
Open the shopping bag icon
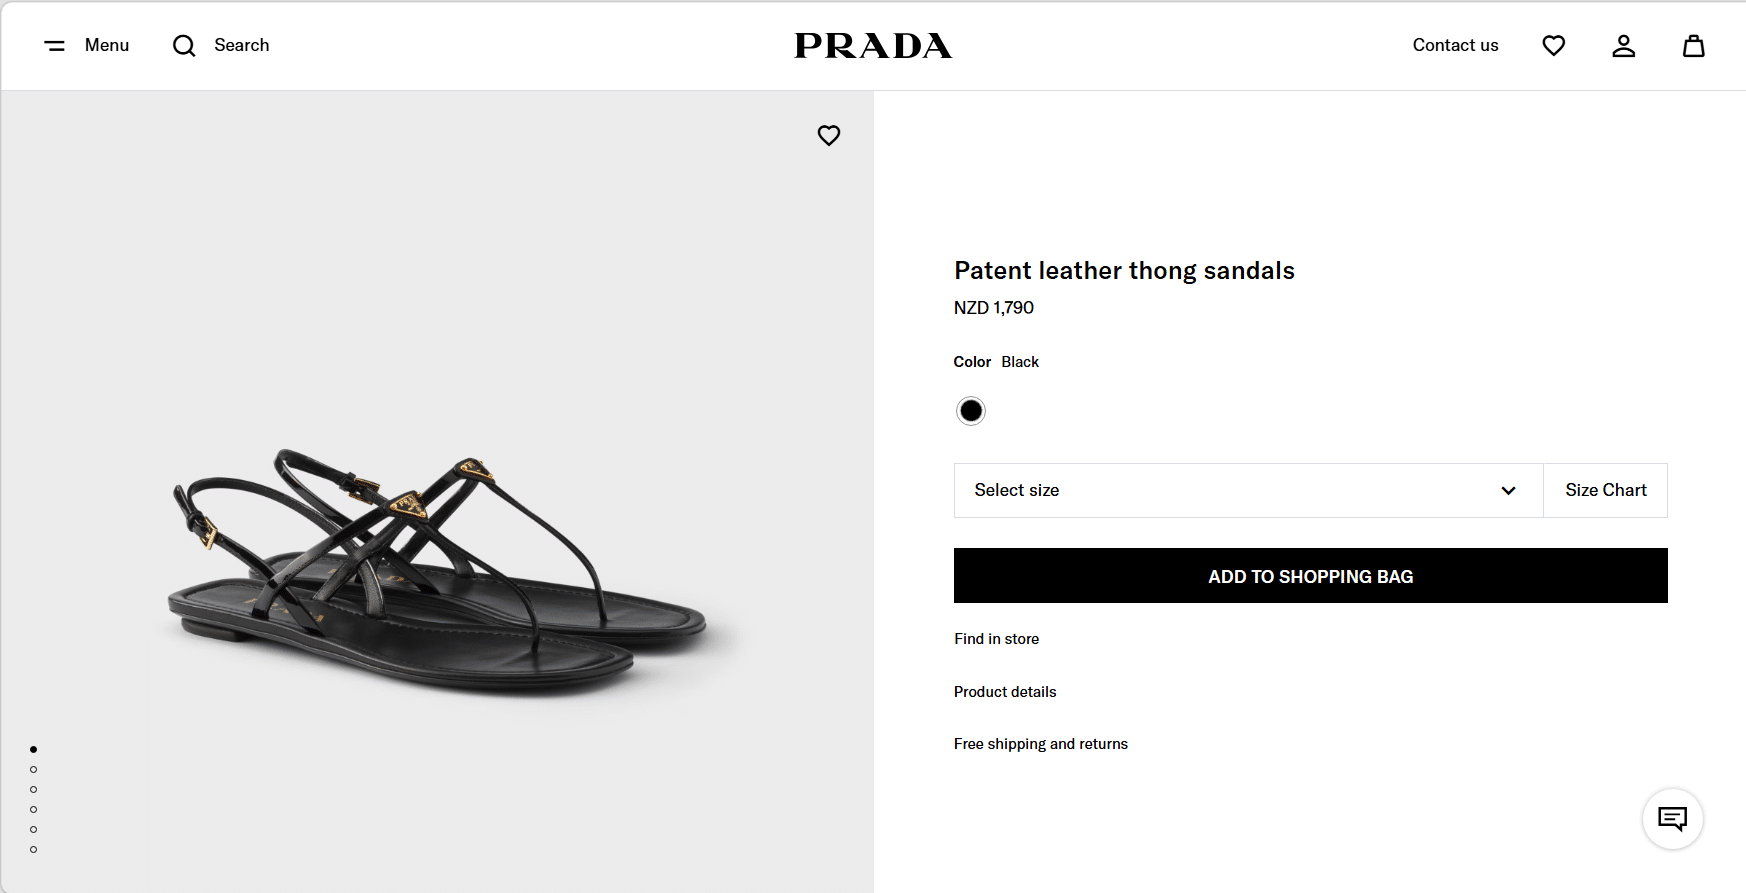[1693, 46]
